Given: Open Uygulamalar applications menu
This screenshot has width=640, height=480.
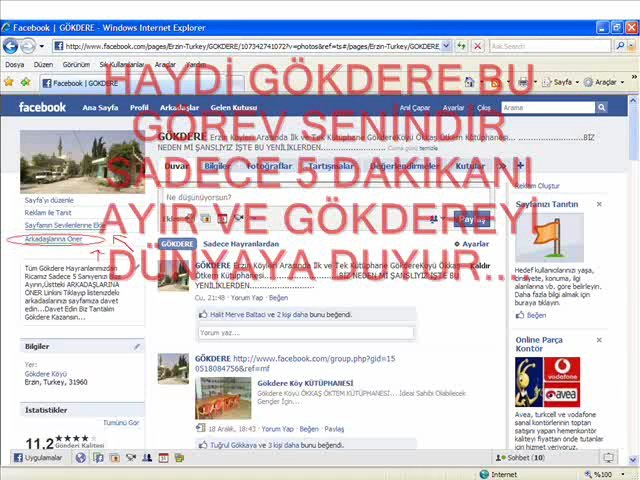Looking at the screenshot, I should (38, 458).
